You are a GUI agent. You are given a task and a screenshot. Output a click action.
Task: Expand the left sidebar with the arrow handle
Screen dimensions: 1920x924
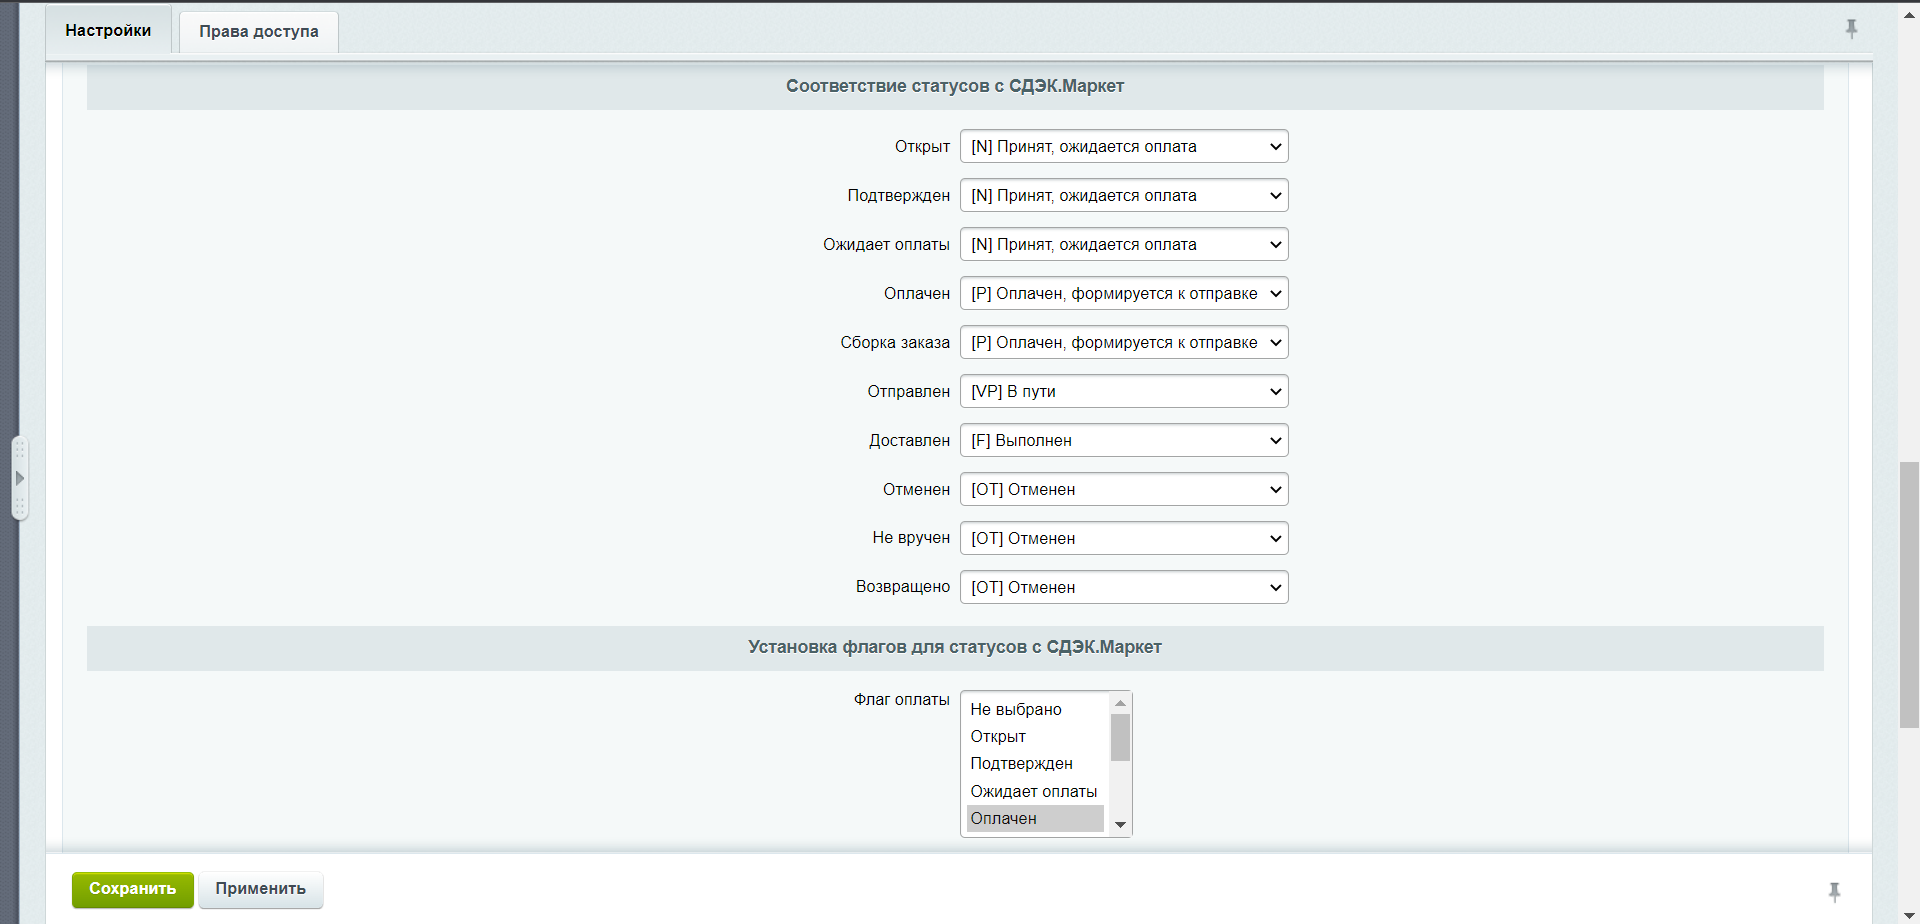point(19,478)
